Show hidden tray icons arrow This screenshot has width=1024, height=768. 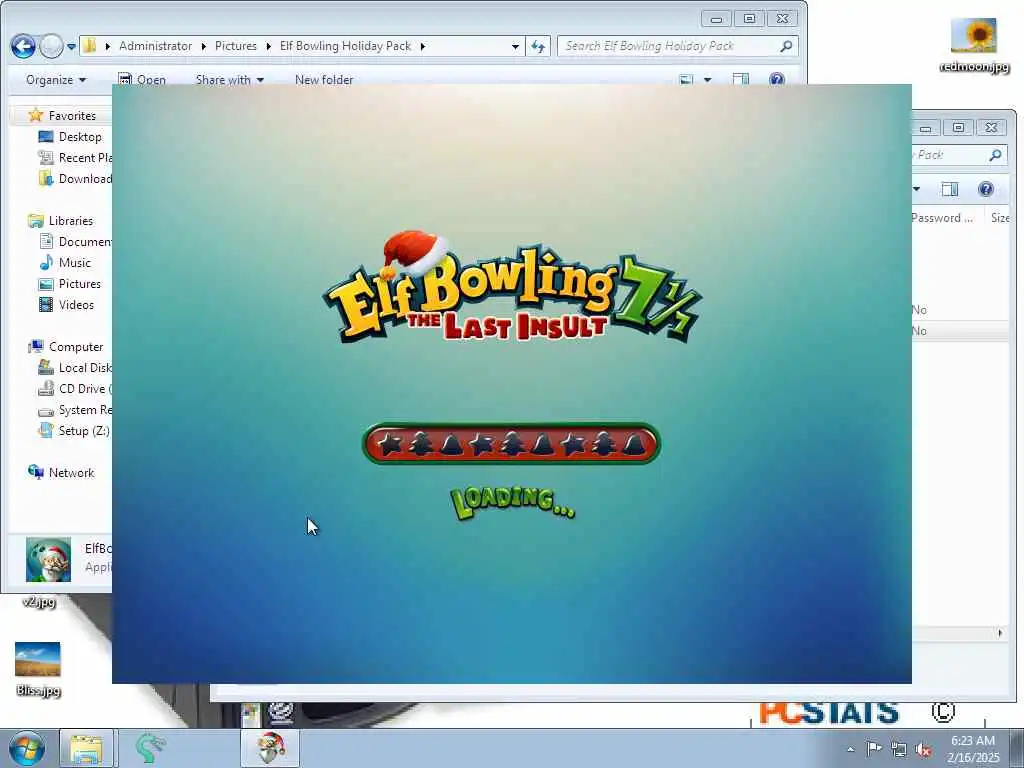(x=850, y=750)
